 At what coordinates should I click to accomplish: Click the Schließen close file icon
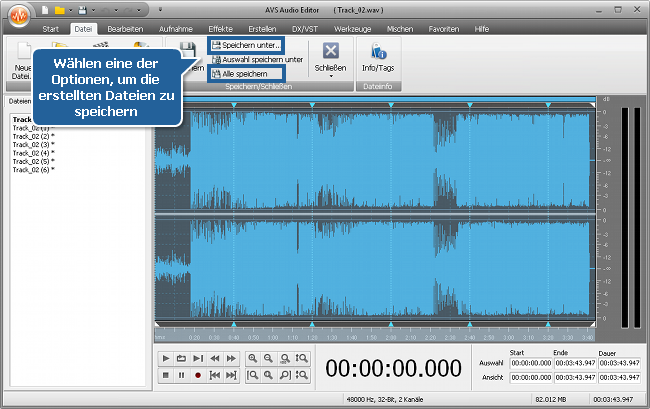tap(330, 50)
